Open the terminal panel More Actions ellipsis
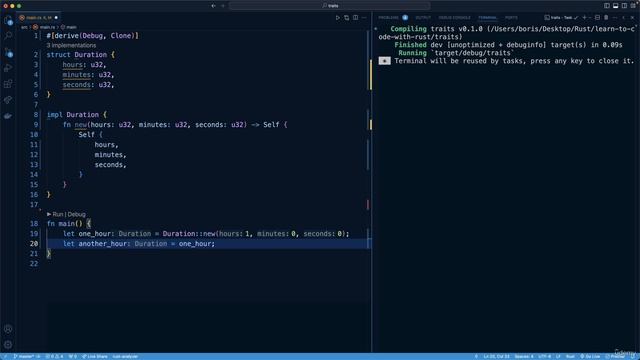Screen dimensions: 640x360 tap(615, 18)
